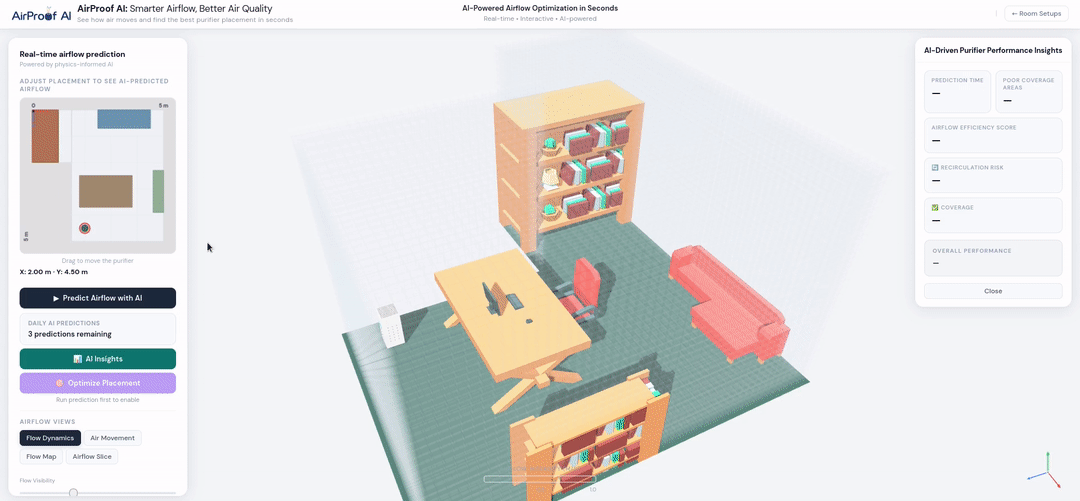
Task: Click the 'Drag to move the purifier' hint
Action: click(x=98, y=260)
